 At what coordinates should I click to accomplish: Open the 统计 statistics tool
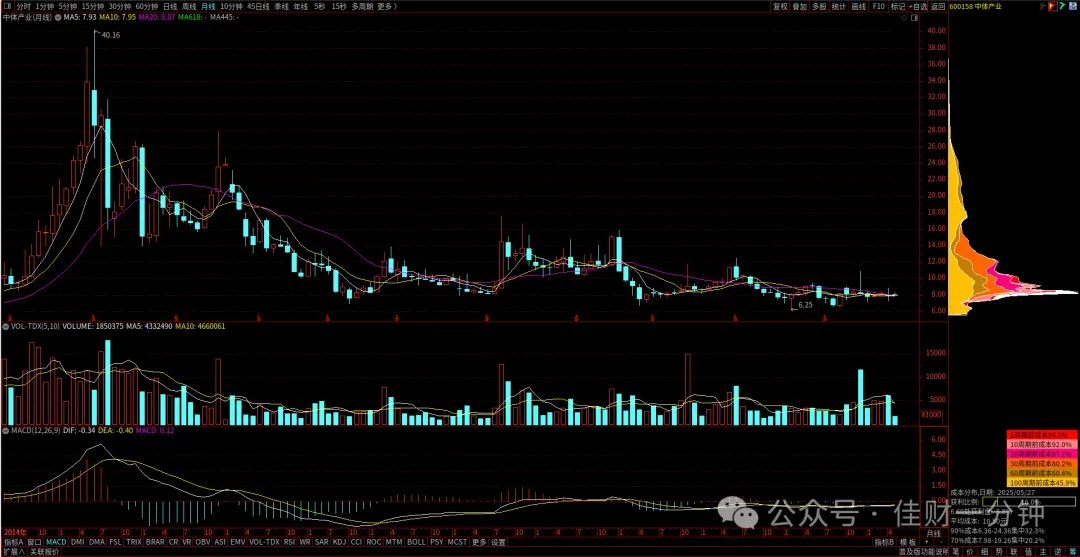point(839,6)
